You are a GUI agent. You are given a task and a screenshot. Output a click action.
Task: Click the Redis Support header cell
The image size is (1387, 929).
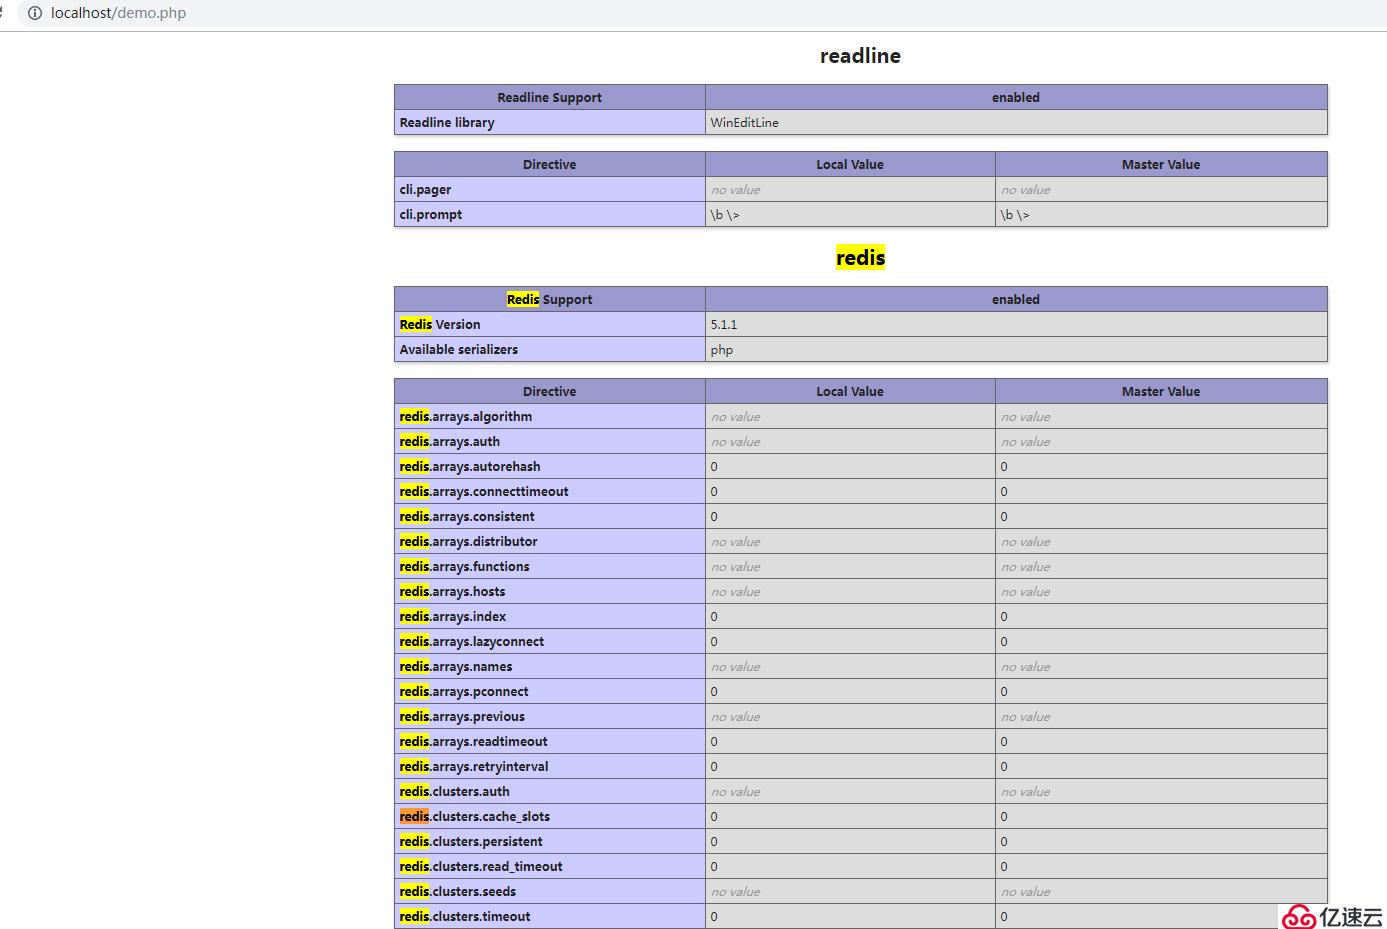pos(549,299)
